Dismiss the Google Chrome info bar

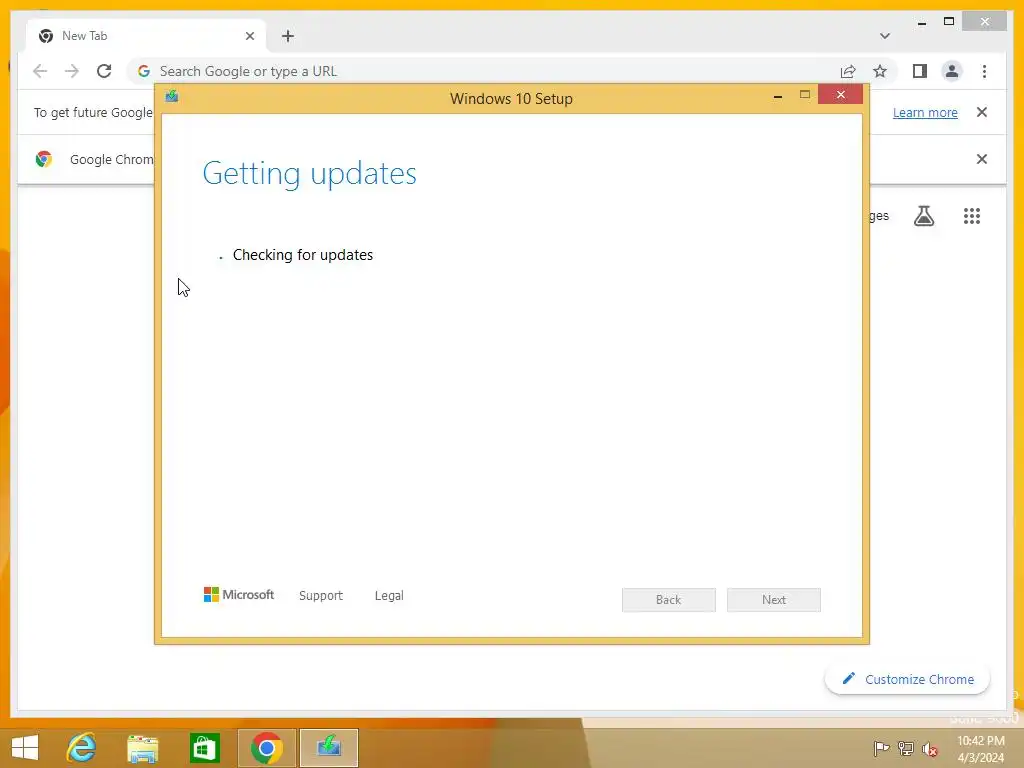pos(982,159)
